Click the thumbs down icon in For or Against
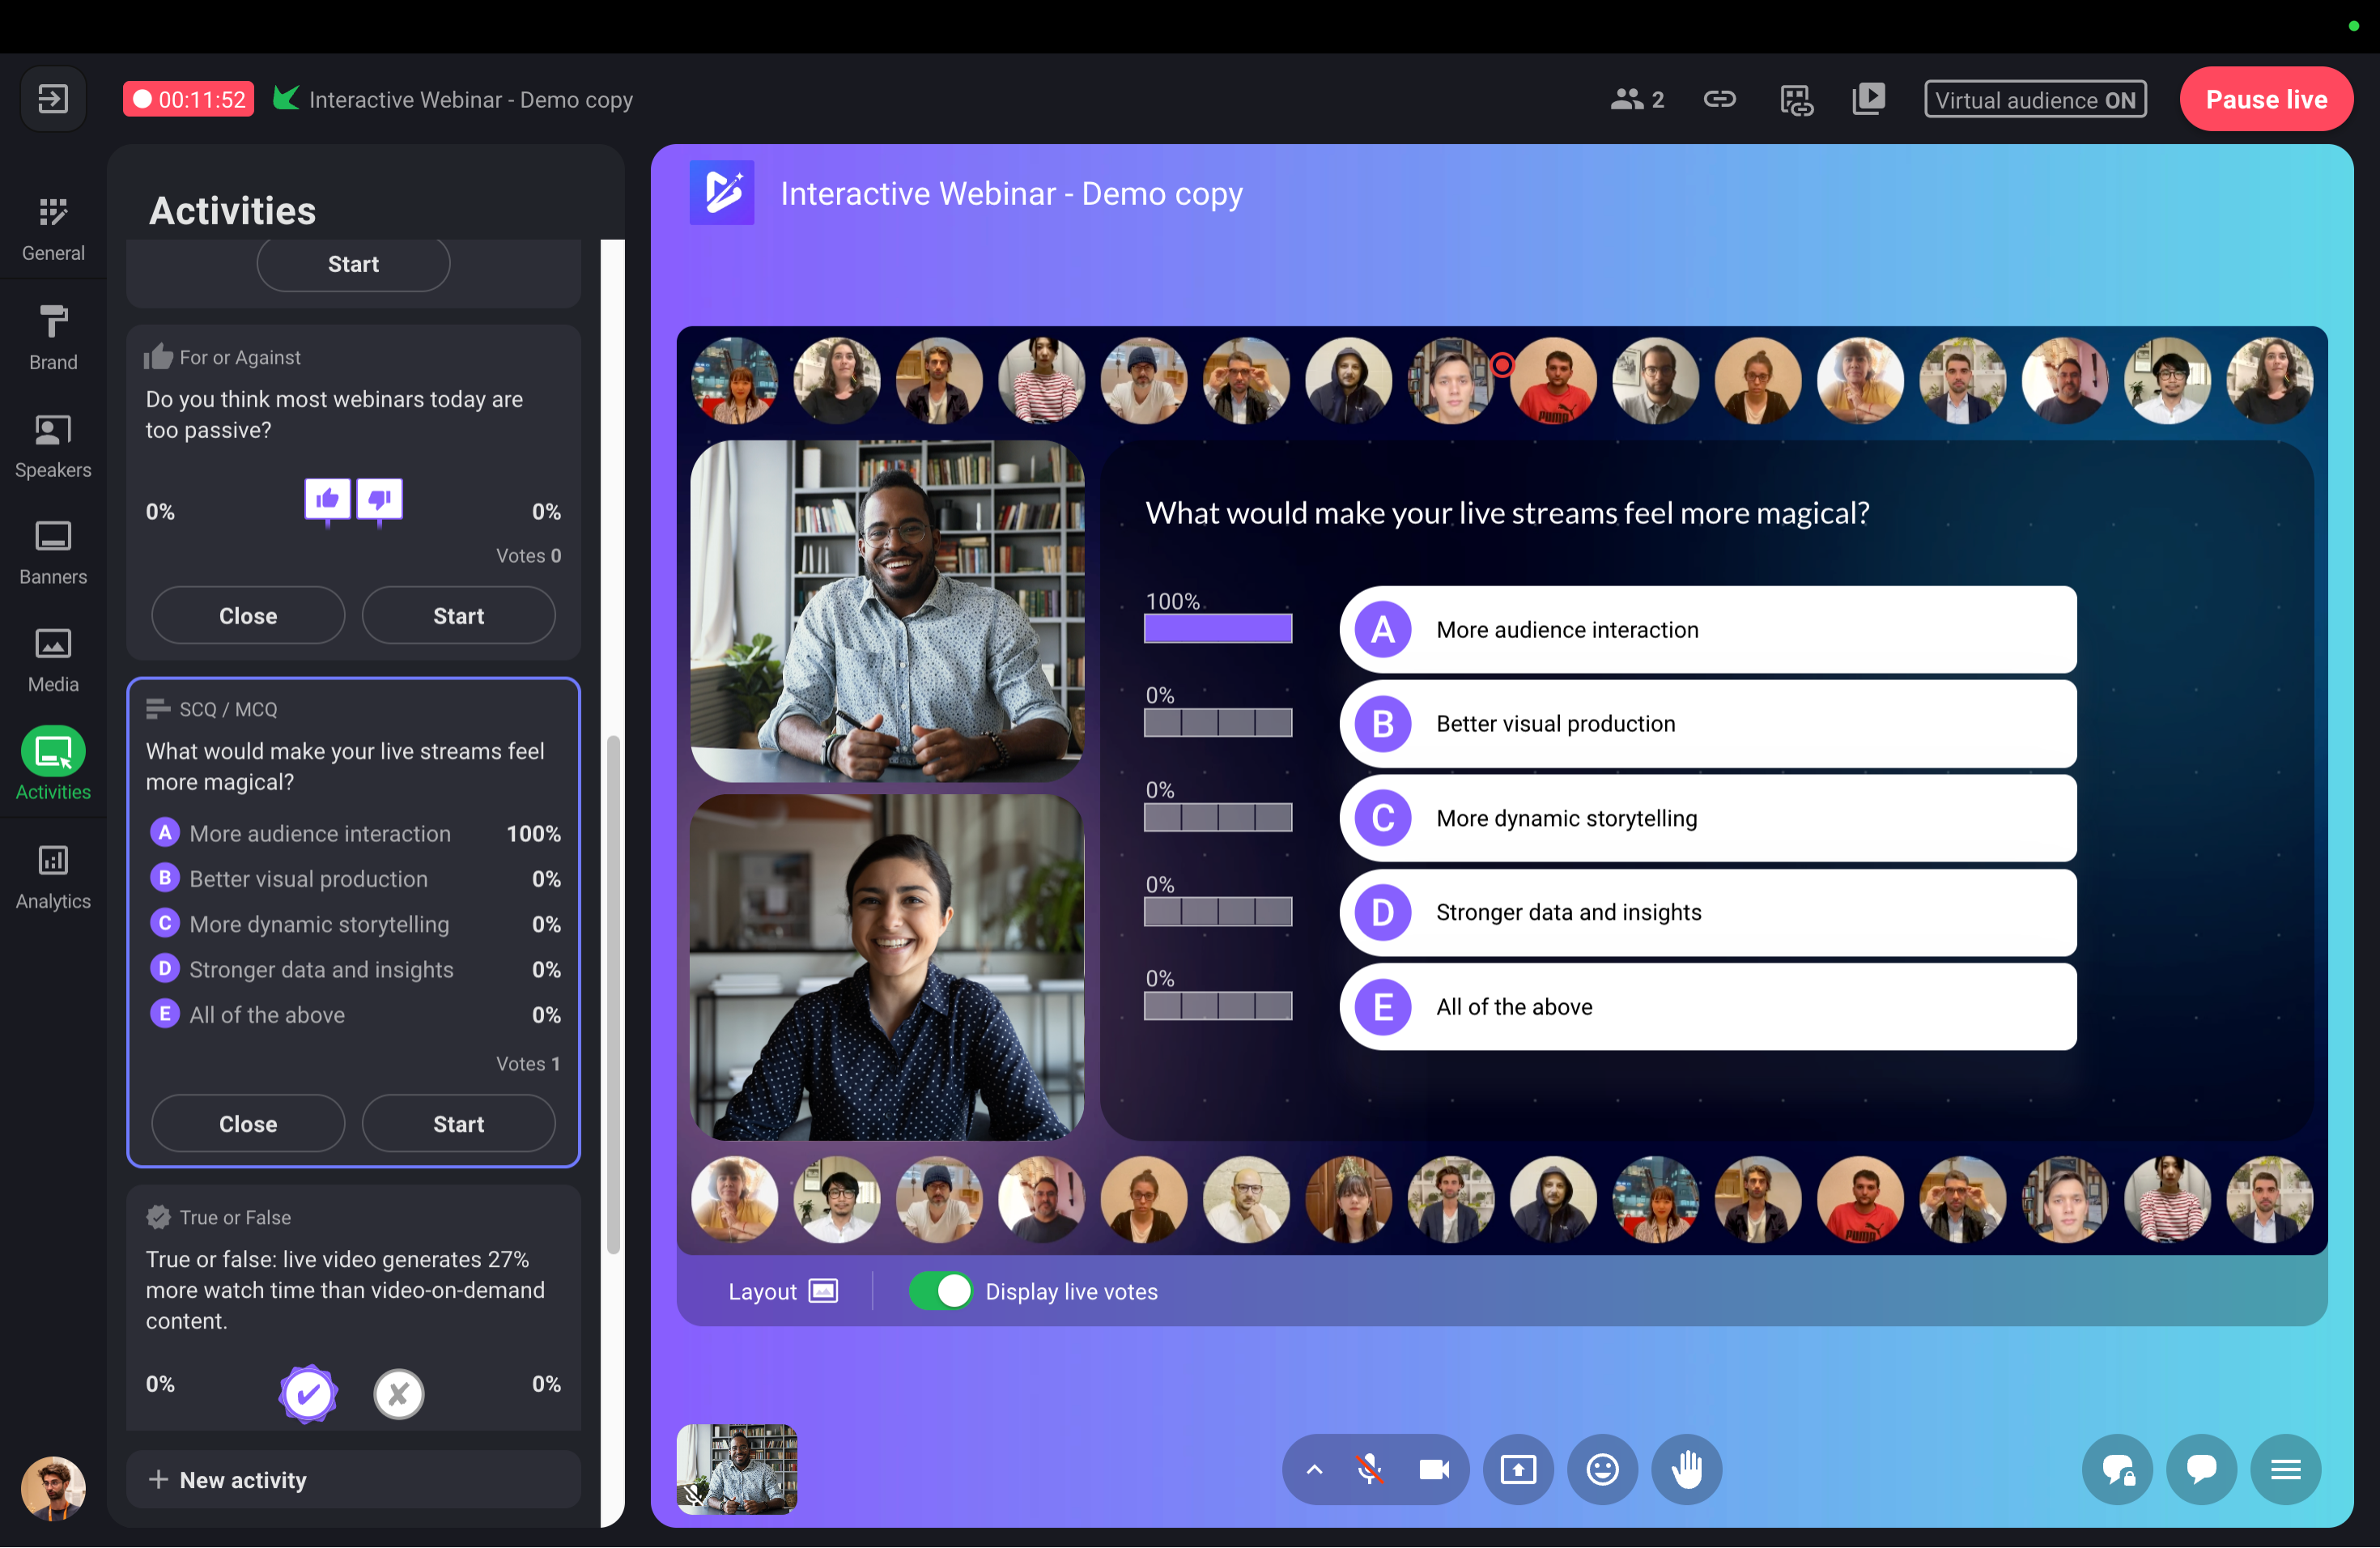 click(379, 500)
